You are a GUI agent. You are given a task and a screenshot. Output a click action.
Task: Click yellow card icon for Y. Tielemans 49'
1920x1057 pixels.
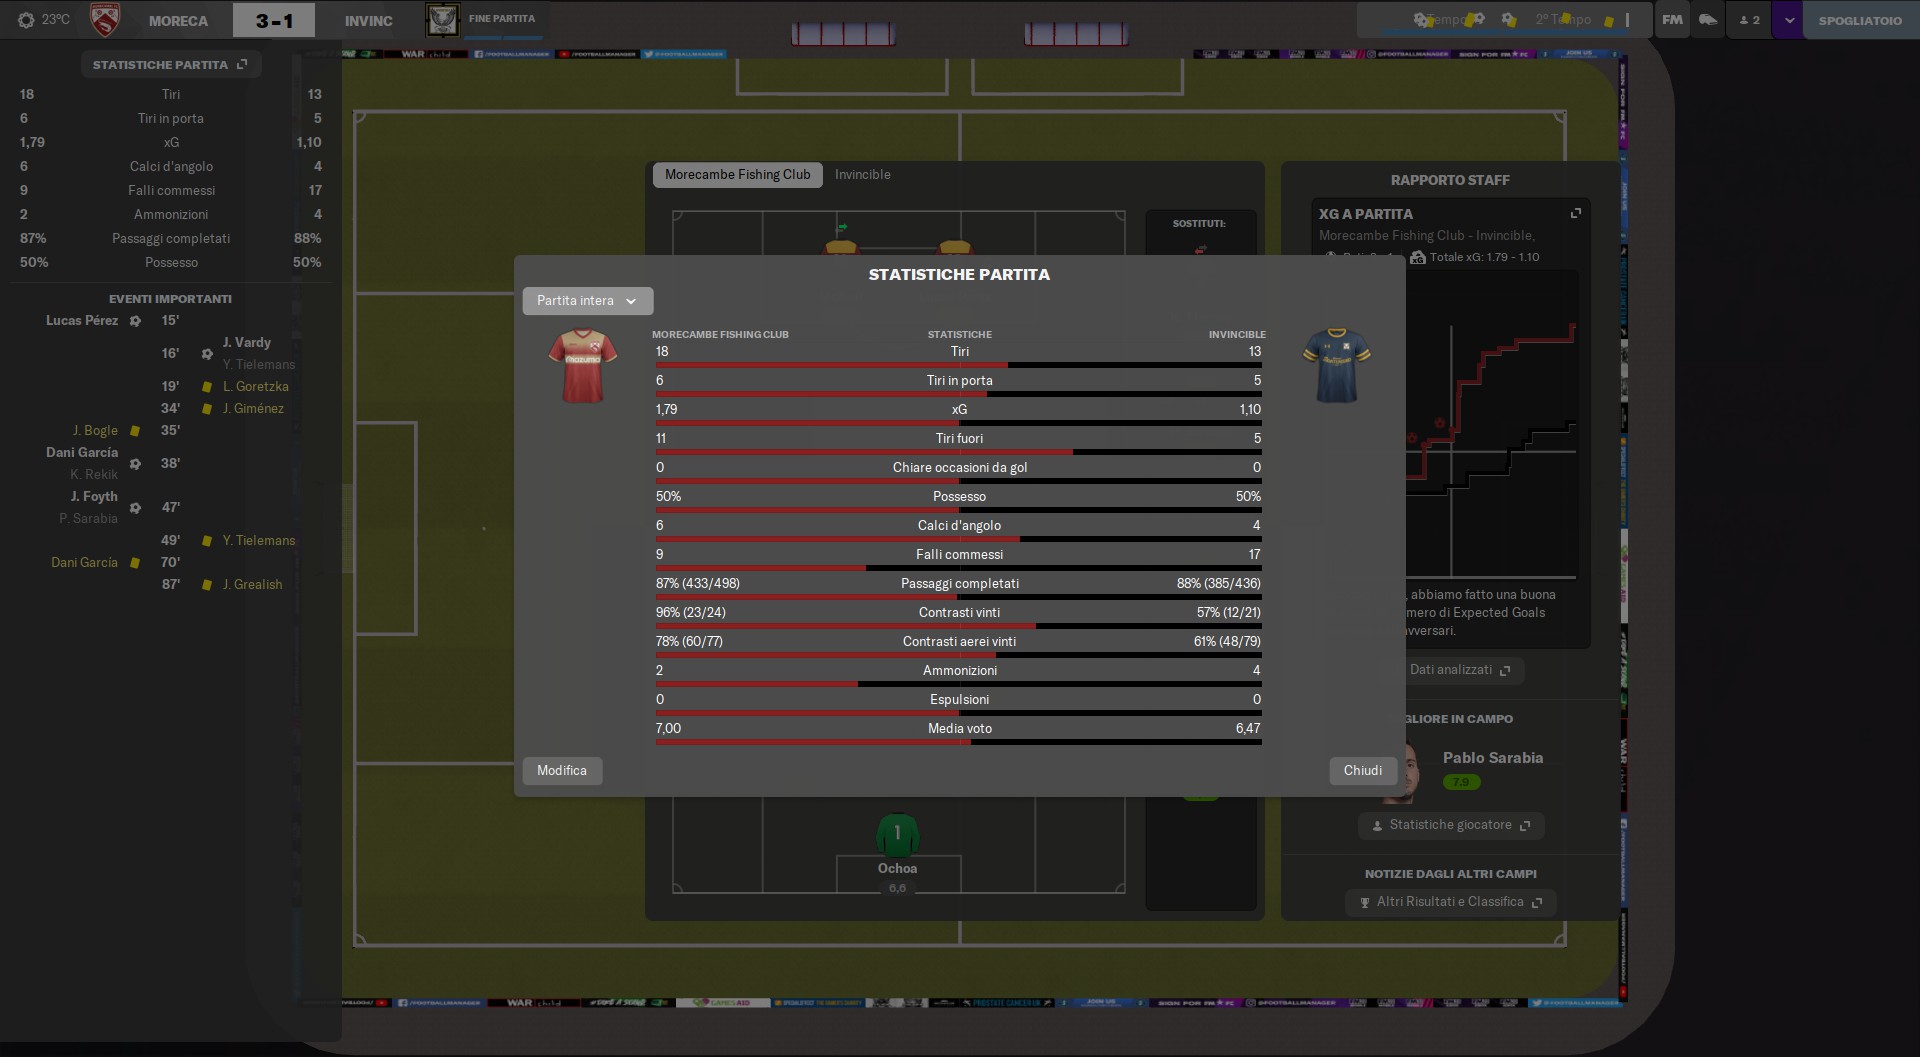207,541
